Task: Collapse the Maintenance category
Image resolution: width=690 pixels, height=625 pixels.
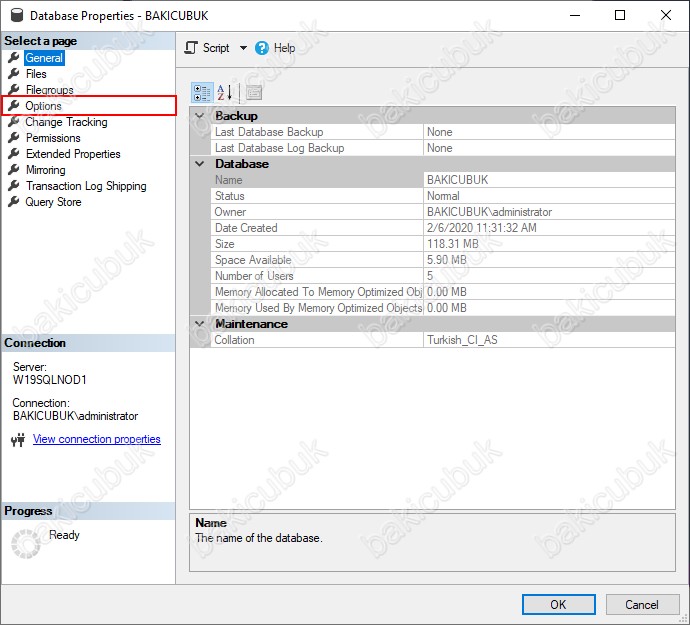Action: pyautogui.click(x=200, y=324)
